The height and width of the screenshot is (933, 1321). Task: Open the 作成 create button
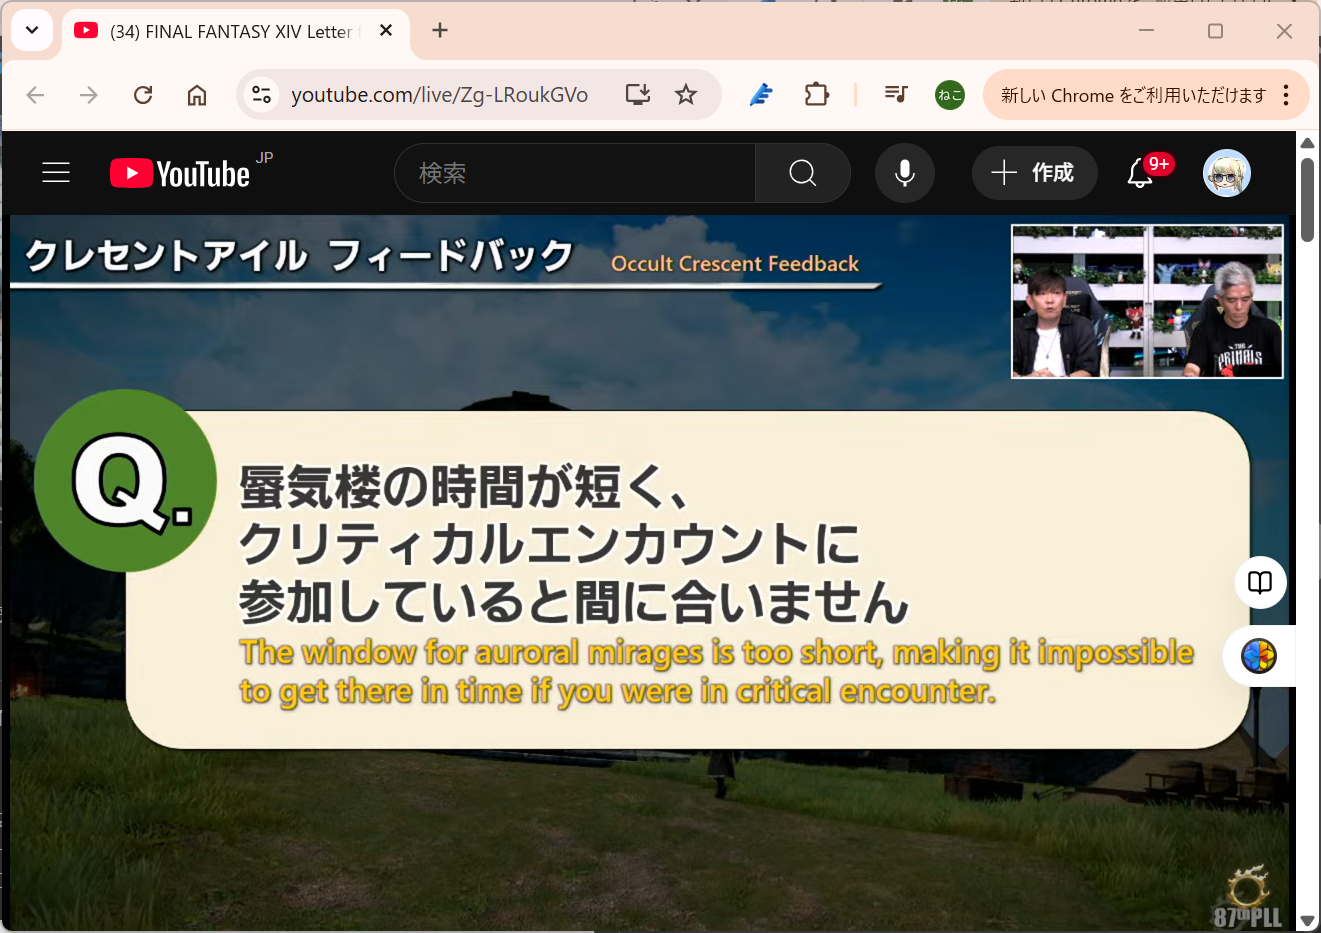point(1034,173)
